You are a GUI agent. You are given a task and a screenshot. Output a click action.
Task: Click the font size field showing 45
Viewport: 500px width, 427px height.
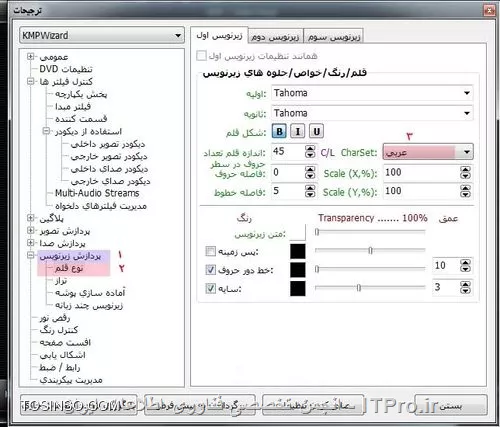tap(288, 152)
